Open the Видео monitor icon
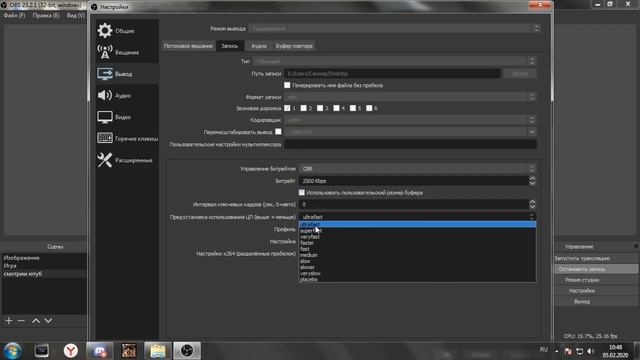Viewport: 640px width, 360px height. click(x=105, y=117)
